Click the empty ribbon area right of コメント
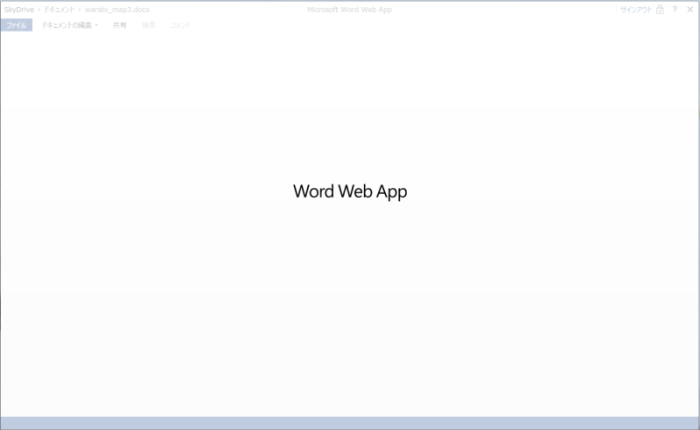This screenshot has width=700, height=430. tap(400, 24)
